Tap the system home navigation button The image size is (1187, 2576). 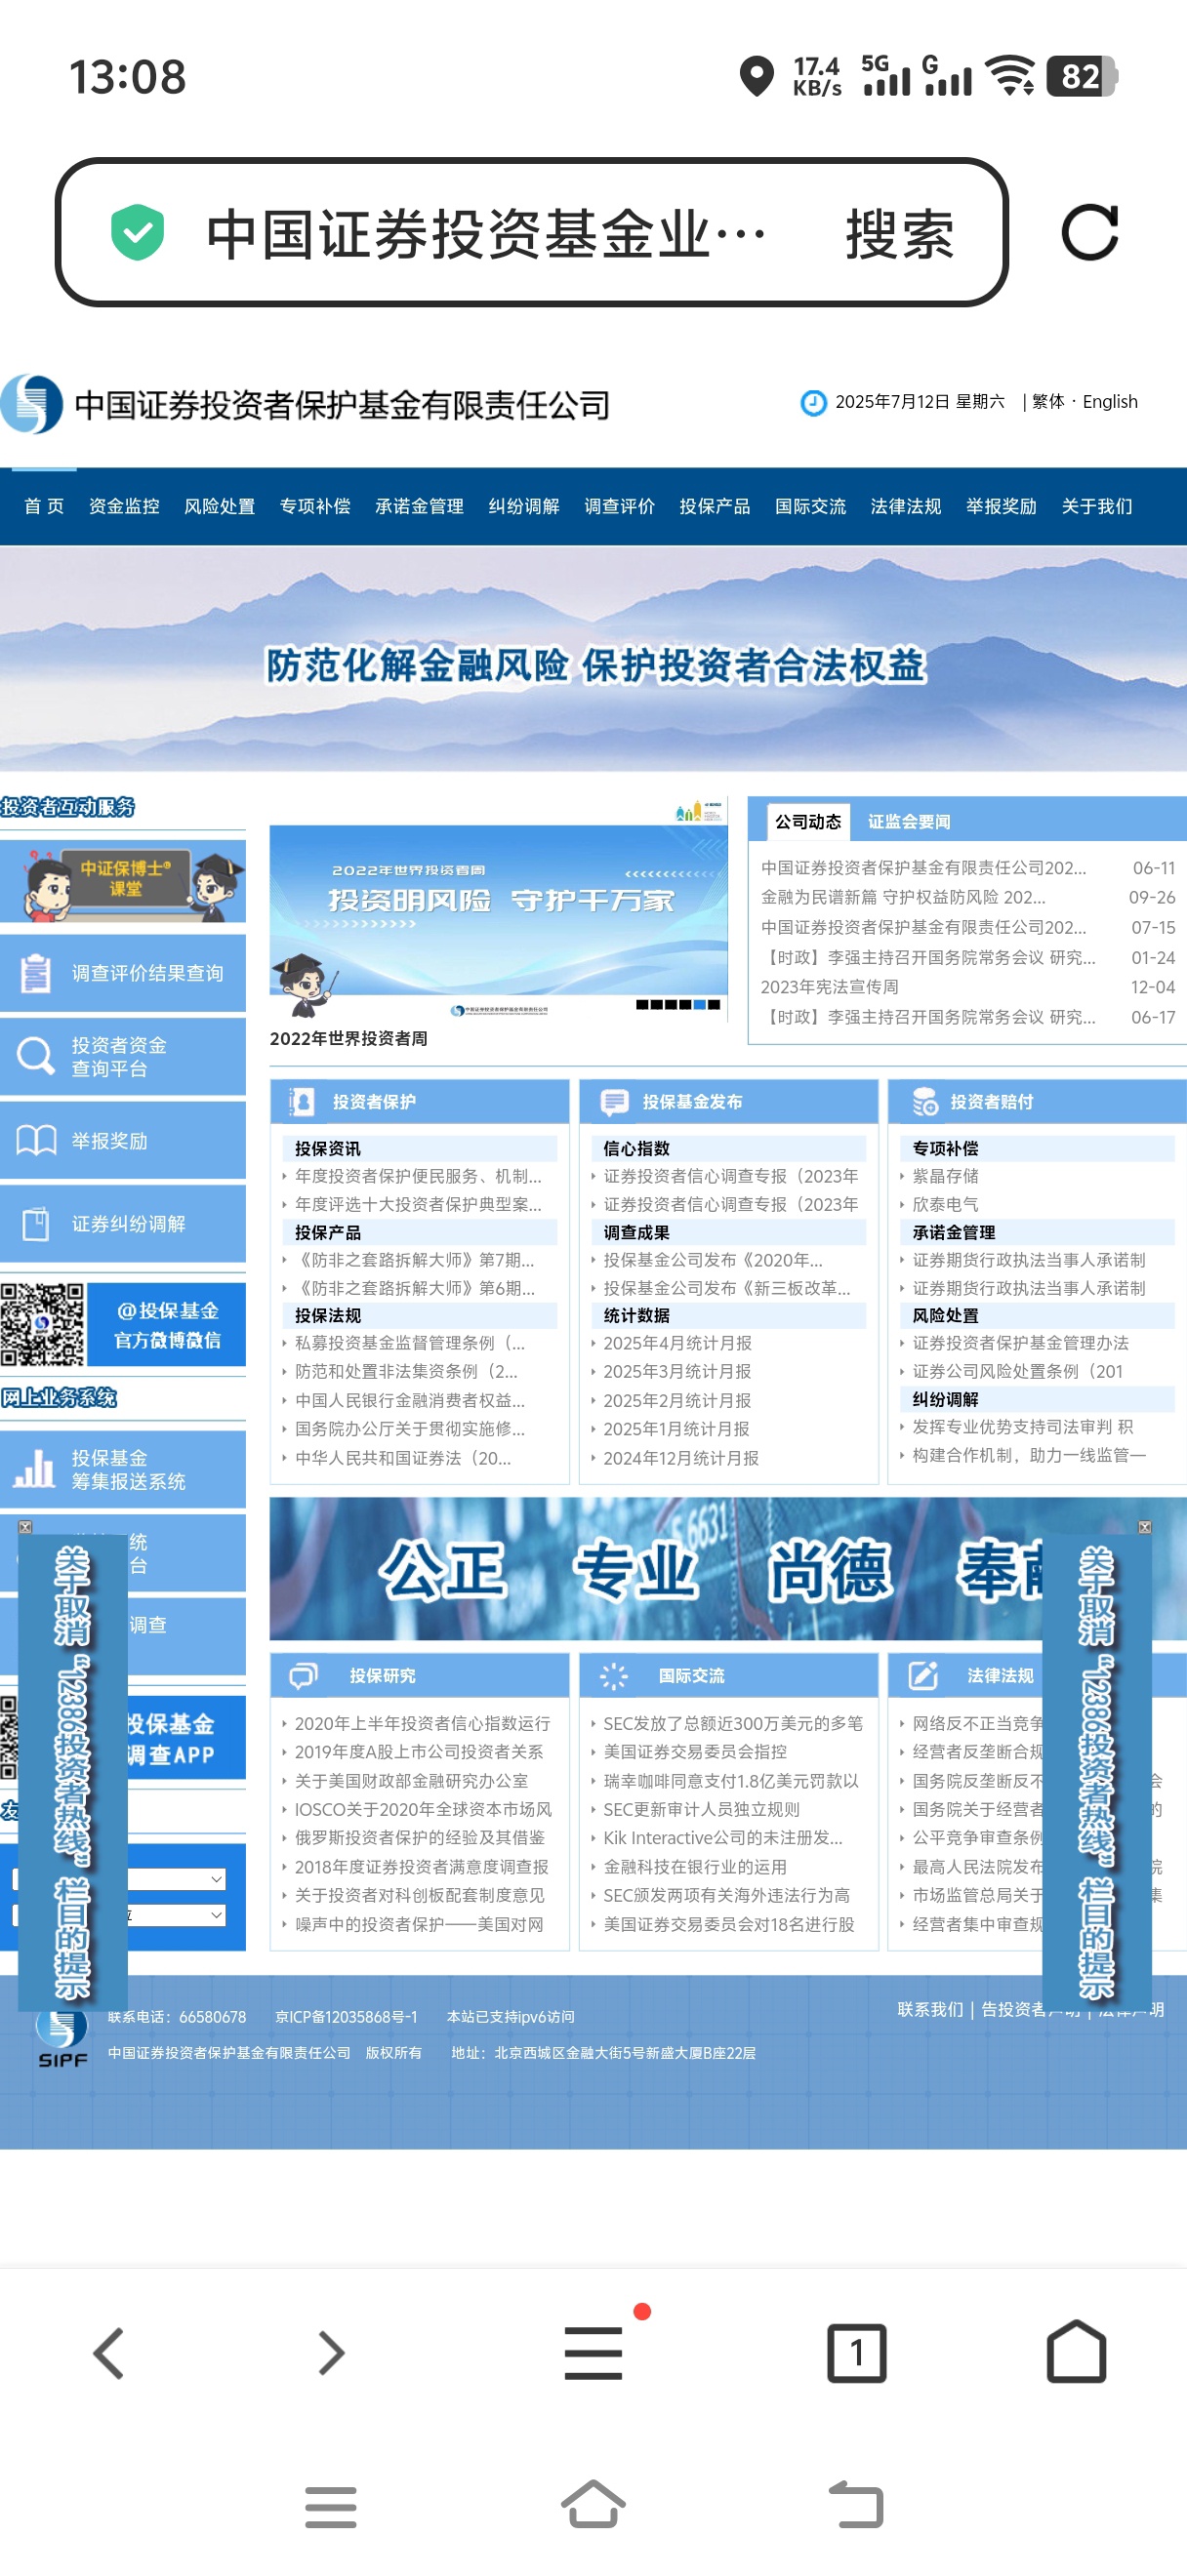(x=593, y=2505)
